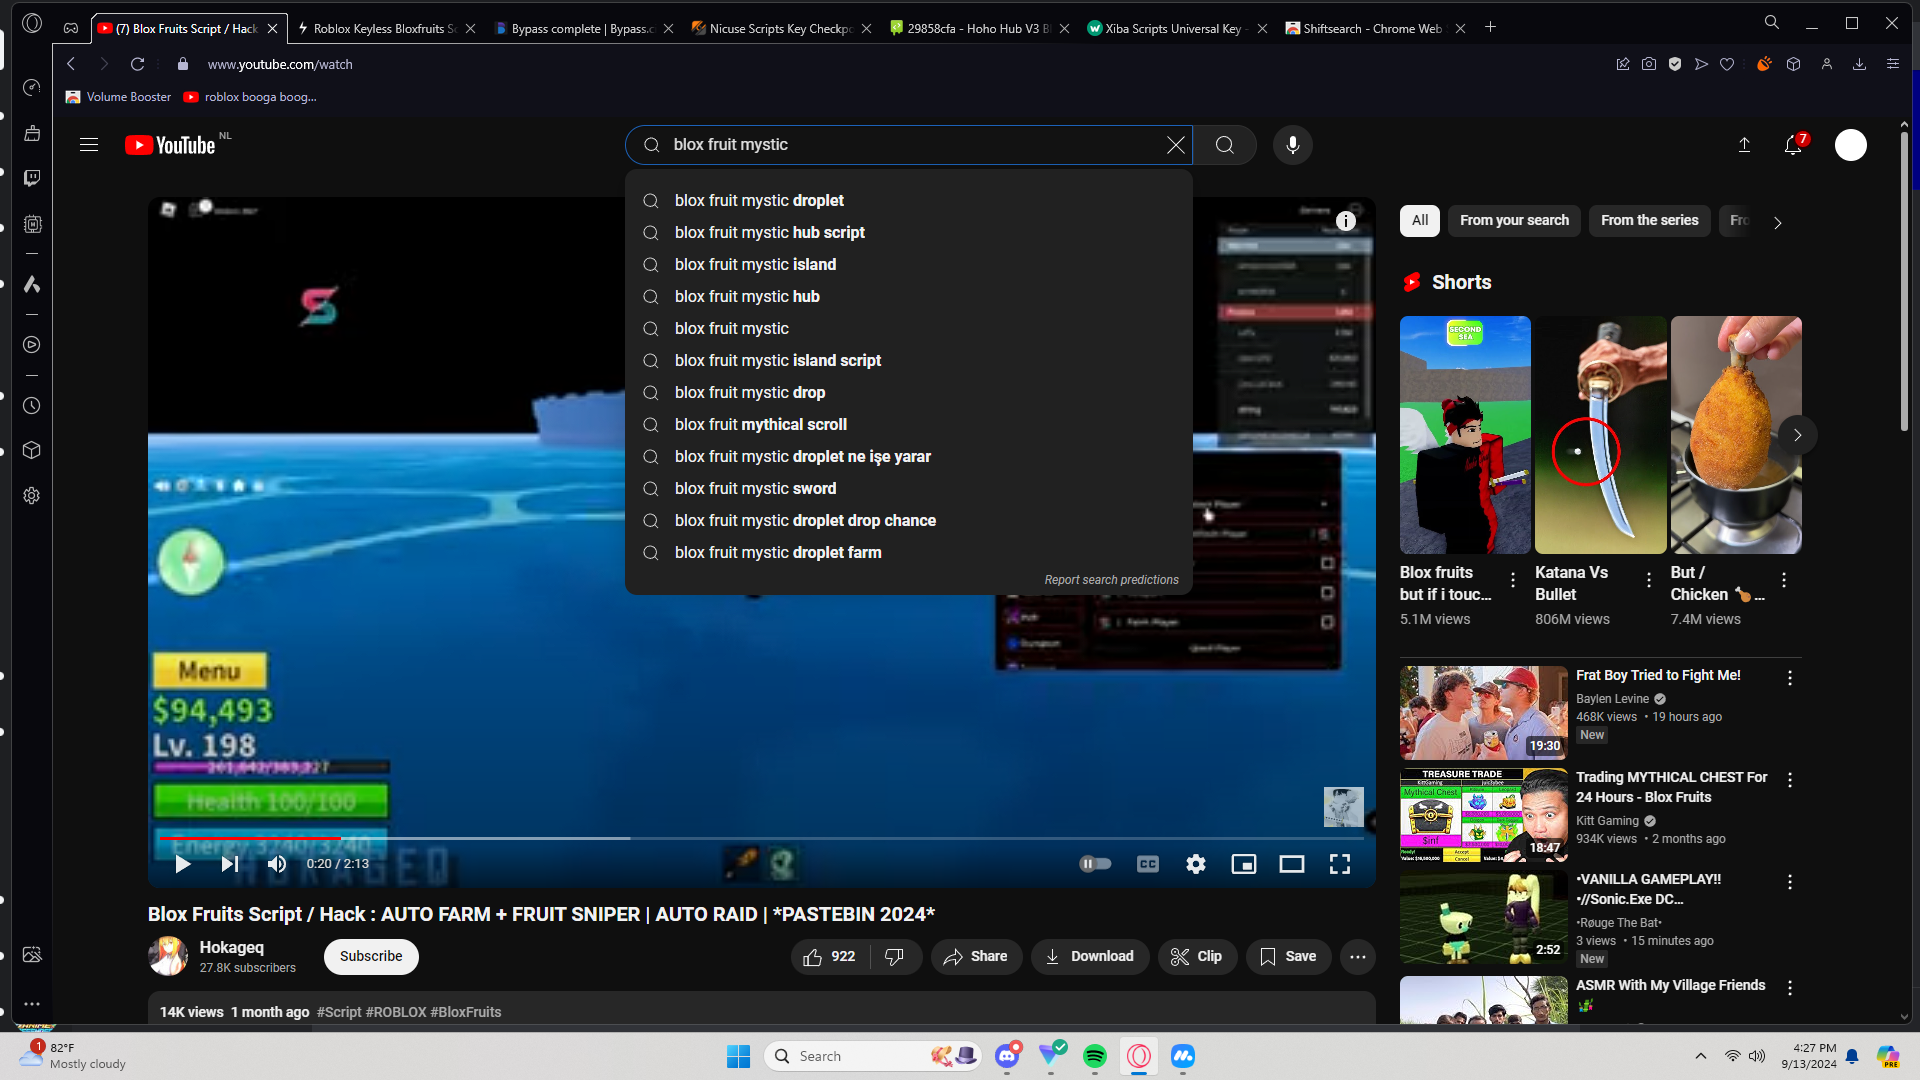The width and height of the screenshot is (1920, 1080).
Task: Create a Clip of the video
Action: pyautogui.click(x=1197, y=957)
